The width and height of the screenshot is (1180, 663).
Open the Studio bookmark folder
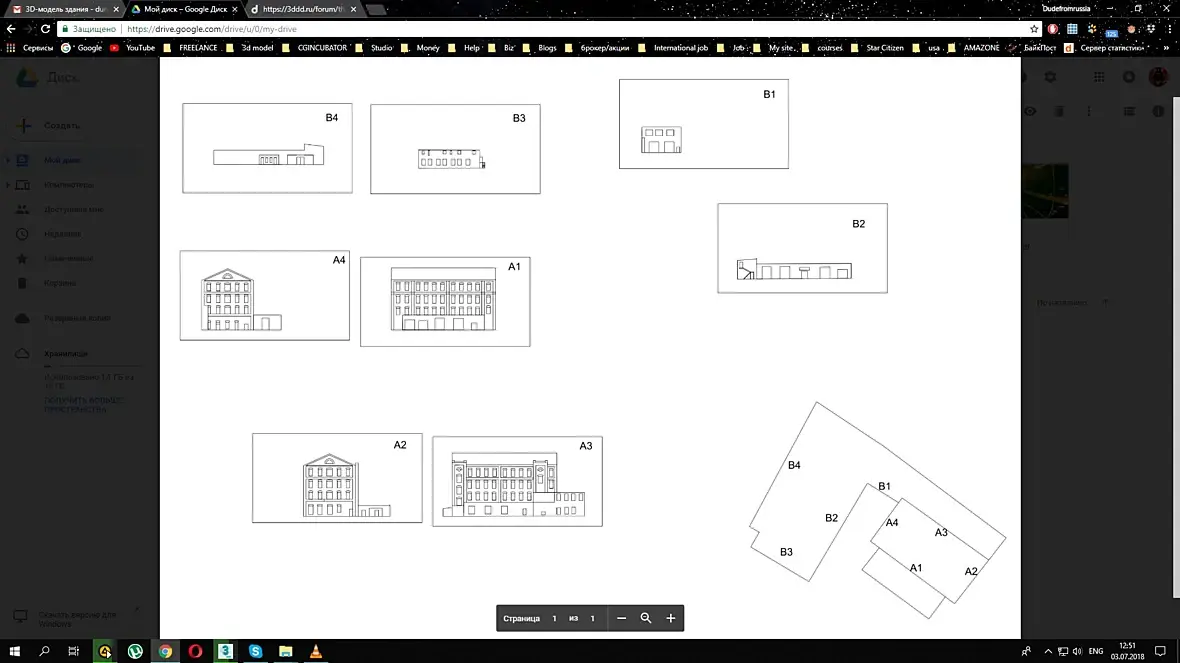click(x=375, y=47)
